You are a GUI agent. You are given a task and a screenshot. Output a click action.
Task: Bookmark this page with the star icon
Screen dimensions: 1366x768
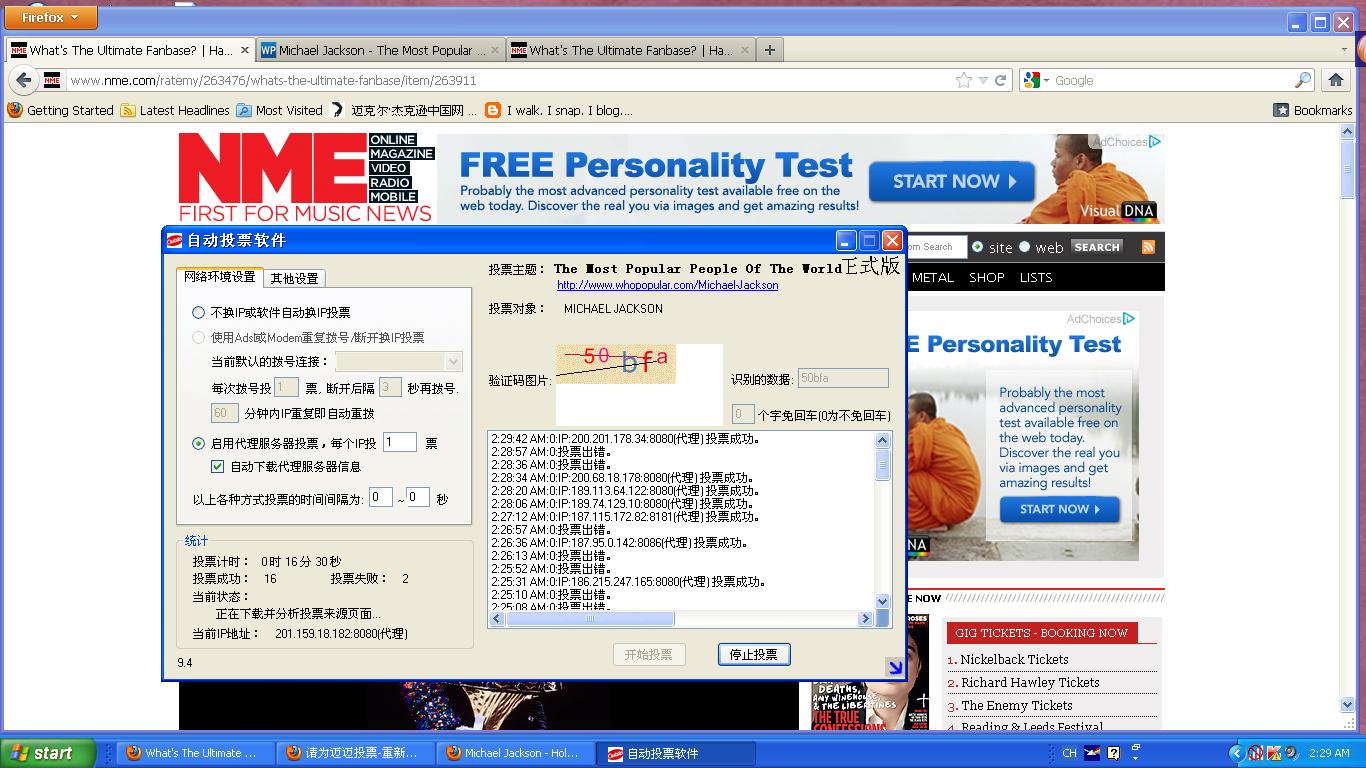coord(963,80)
